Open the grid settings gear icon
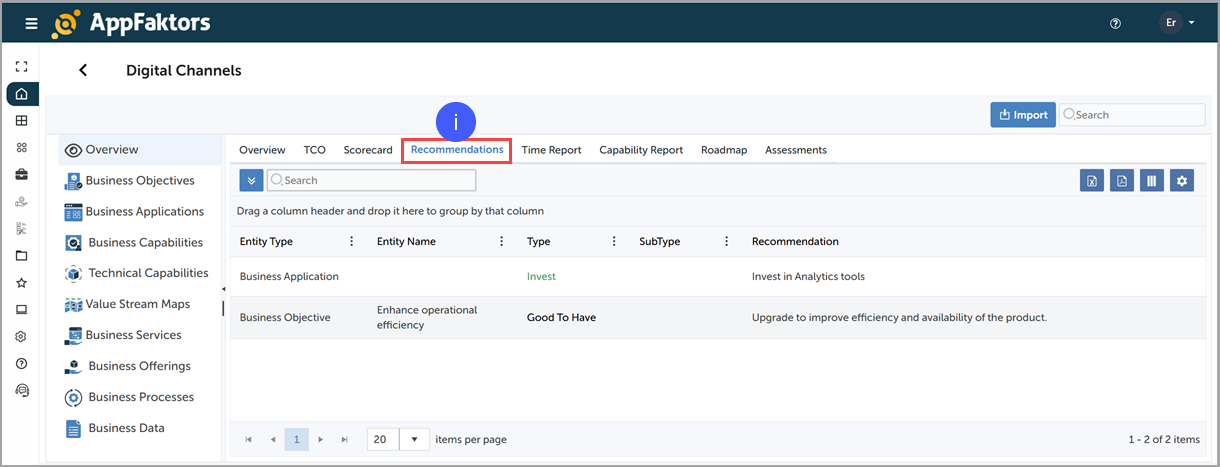This screenshot has height=467, width=1220. (1182, 181)
